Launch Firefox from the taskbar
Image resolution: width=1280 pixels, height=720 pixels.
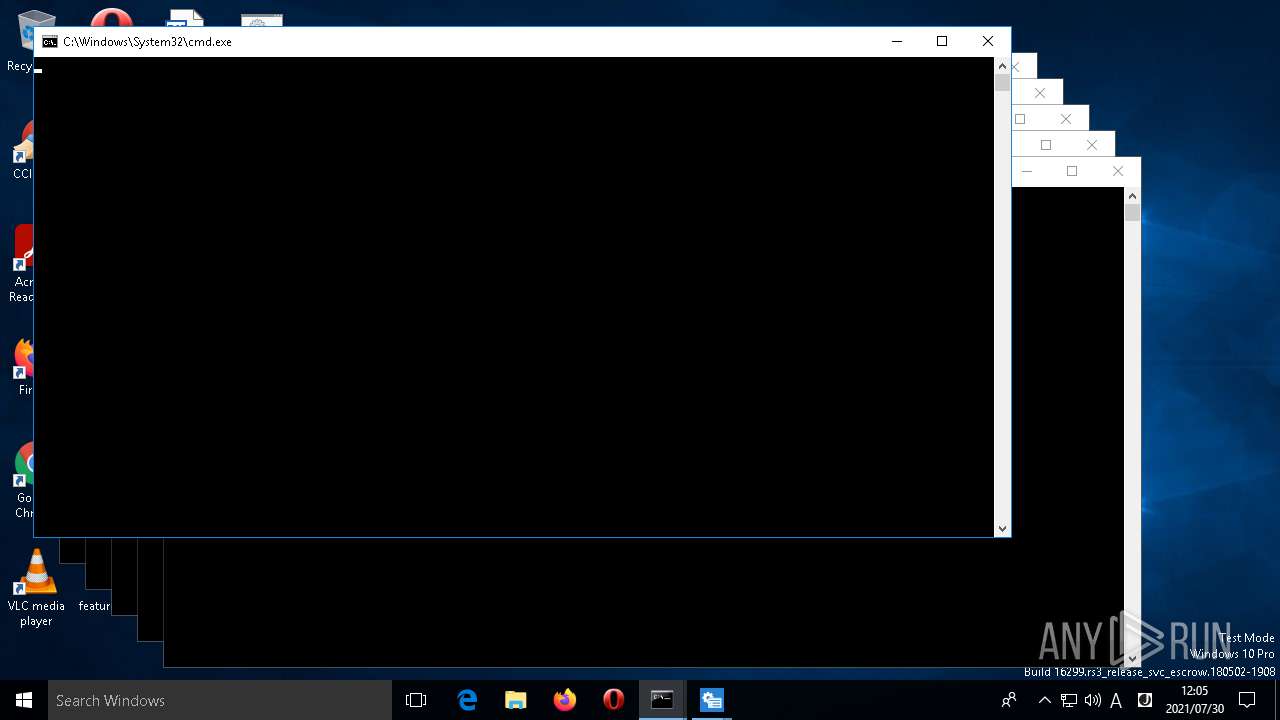click(565, 700)
